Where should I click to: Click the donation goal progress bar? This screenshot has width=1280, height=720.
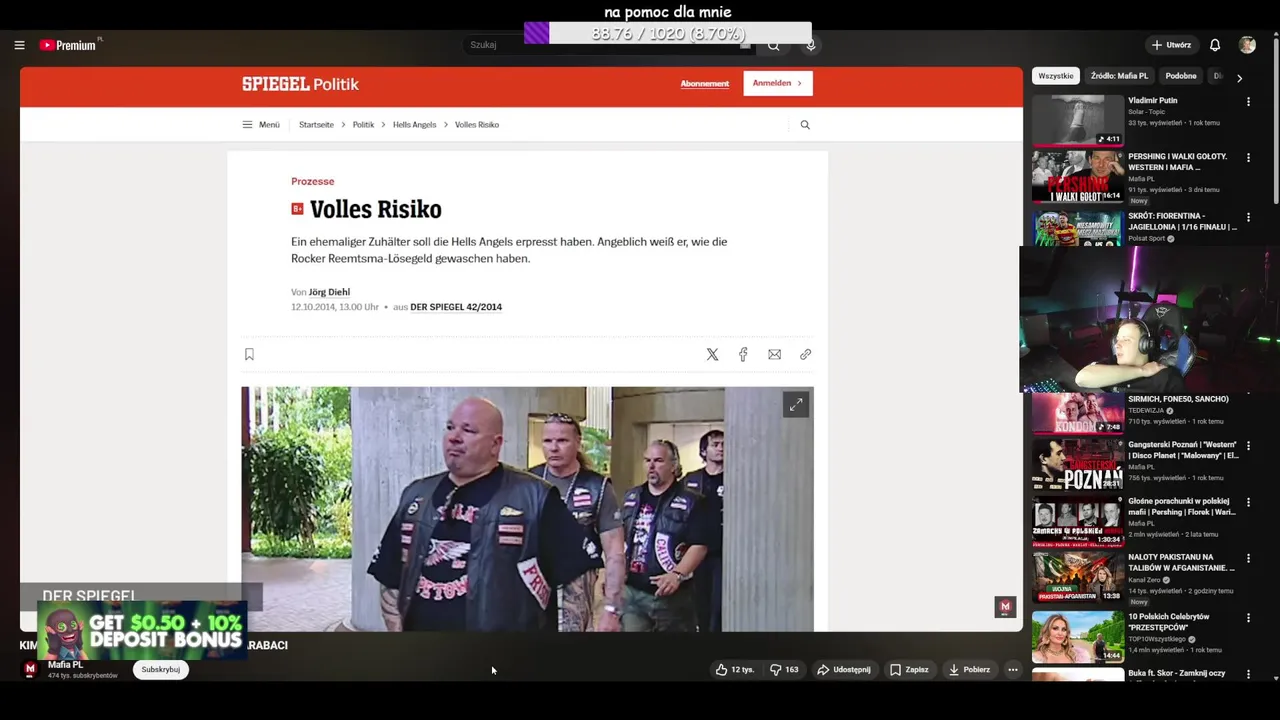point(668,33)
